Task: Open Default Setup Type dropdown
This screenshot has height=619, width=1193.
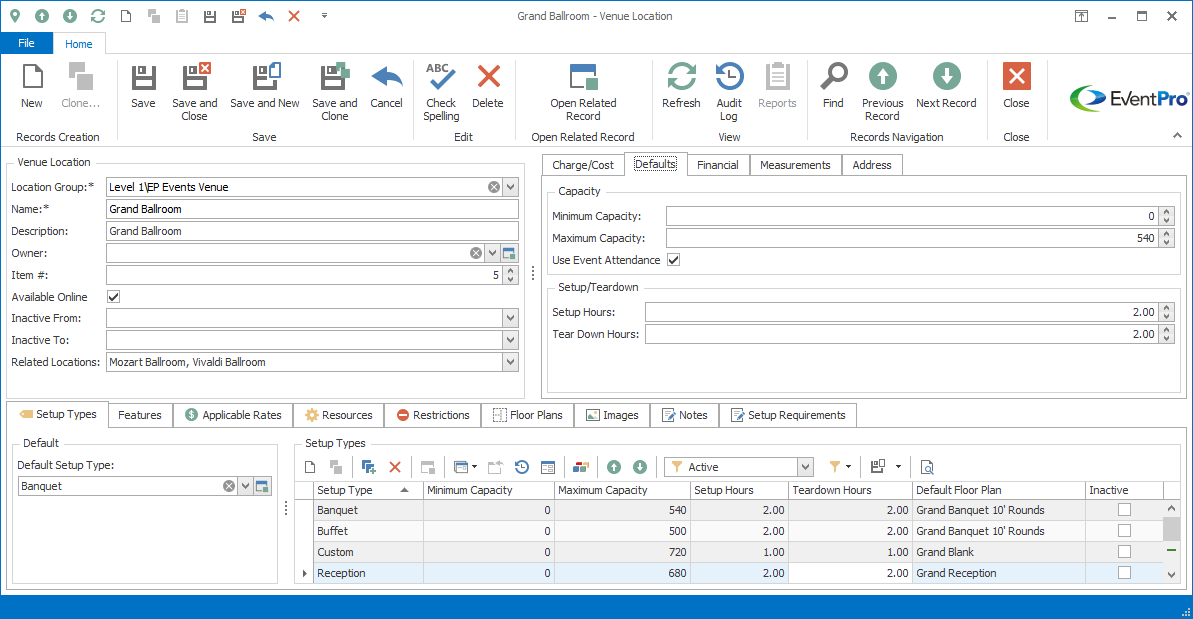Action: point(245,486)
